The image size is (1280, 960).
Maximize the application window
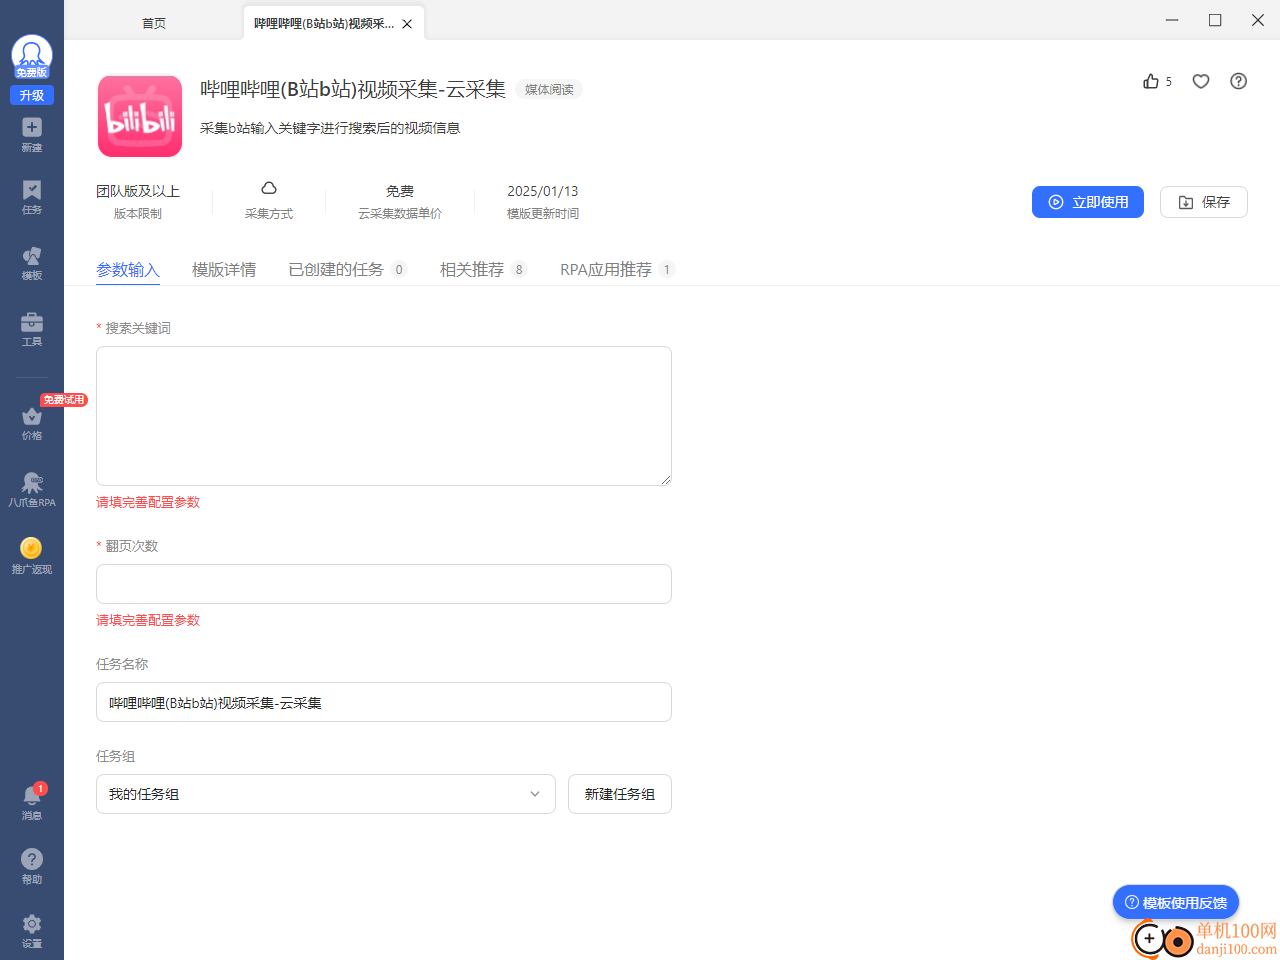(x=1215, y=20)
